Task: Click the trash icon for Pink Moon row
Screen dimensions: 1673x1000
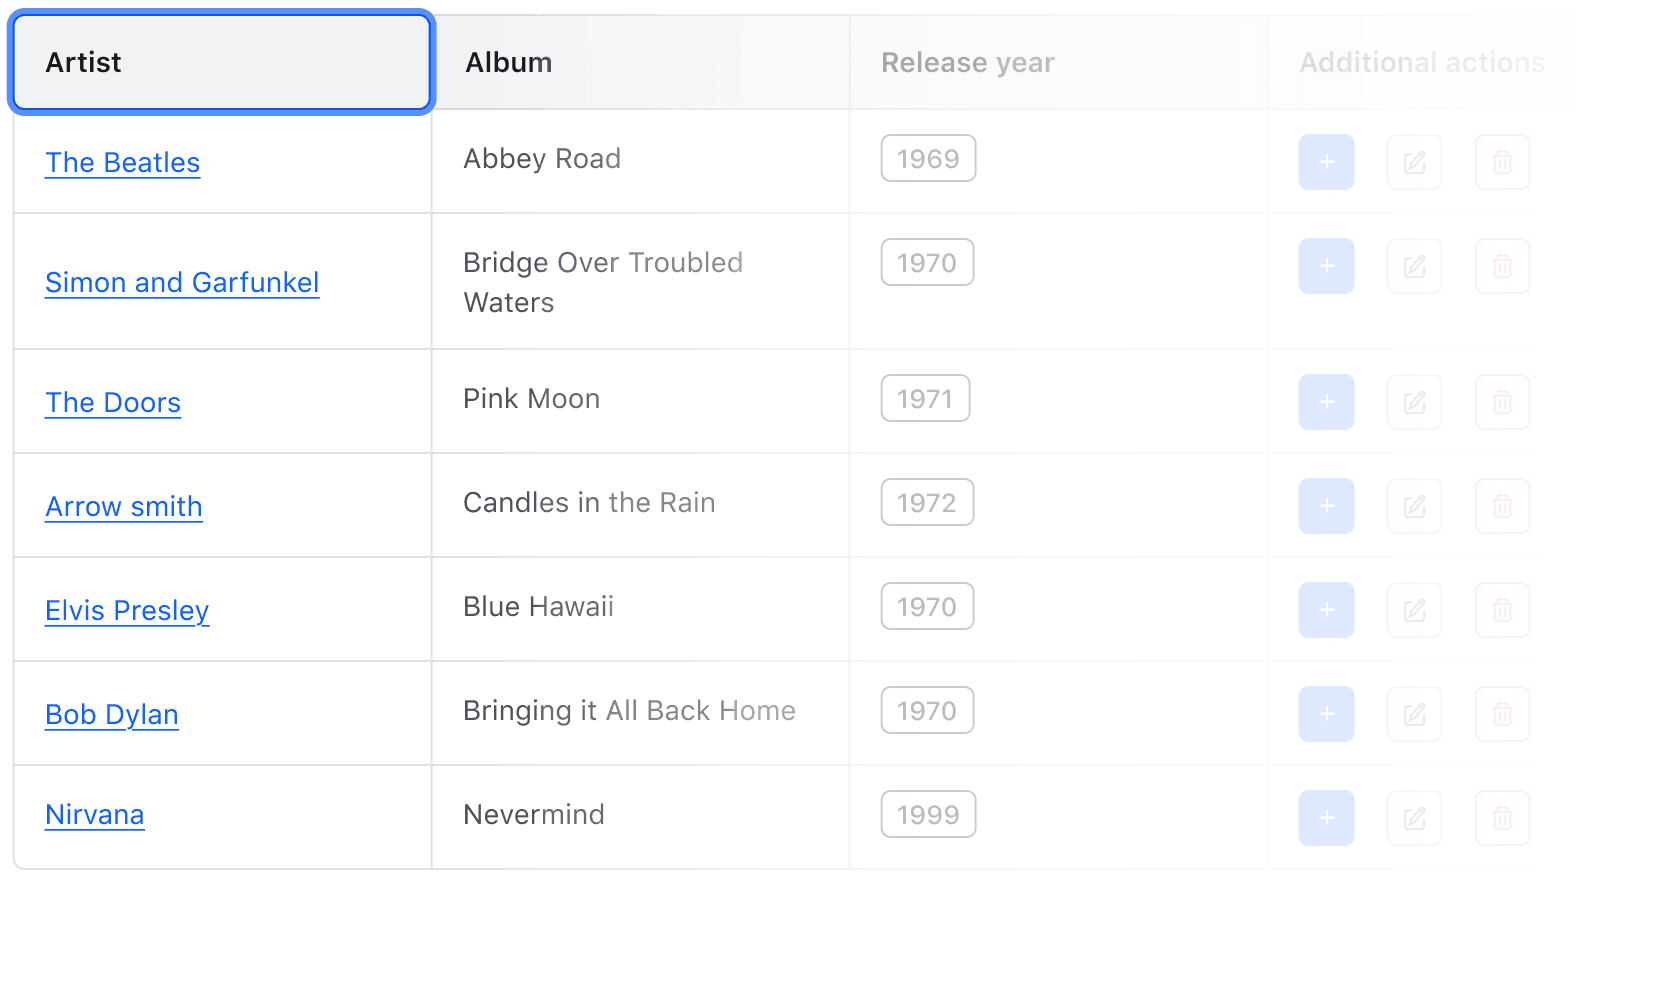Action: click(1502, 402)
